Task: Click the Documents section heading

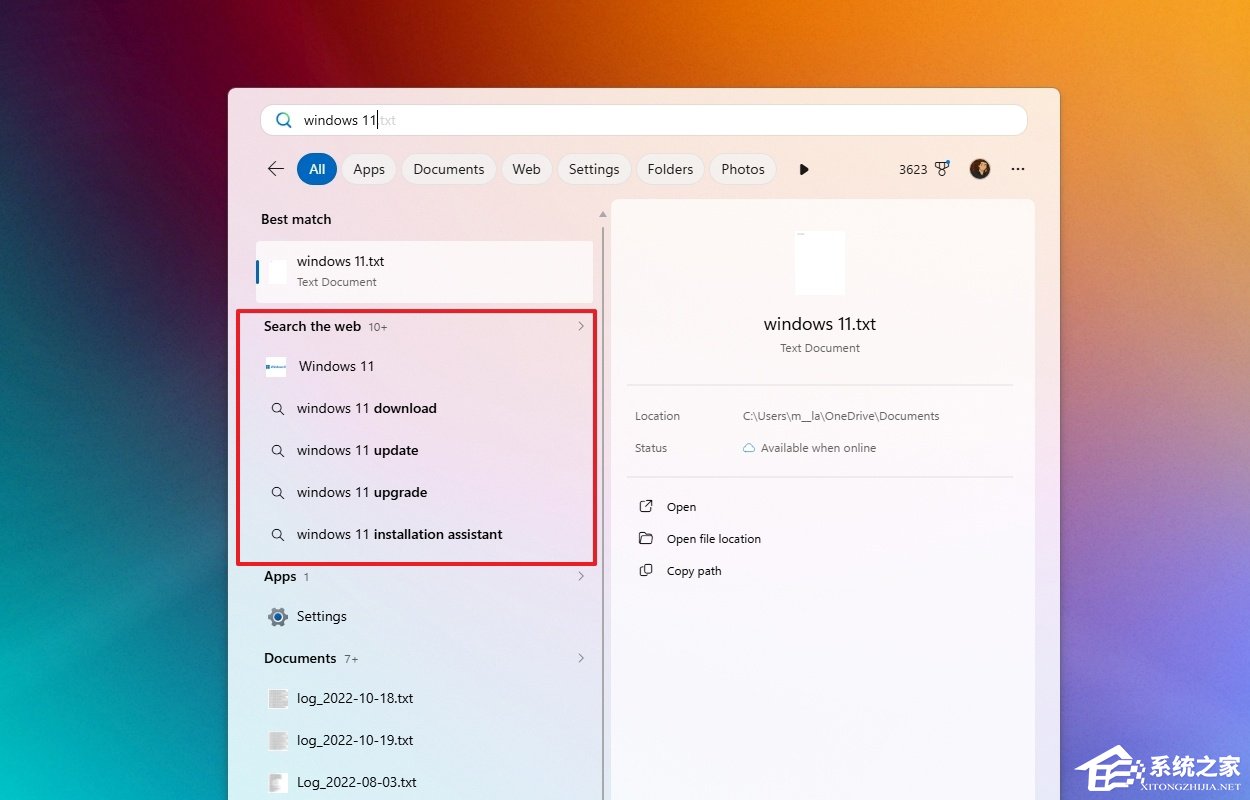Action: [x=300, y=658]
